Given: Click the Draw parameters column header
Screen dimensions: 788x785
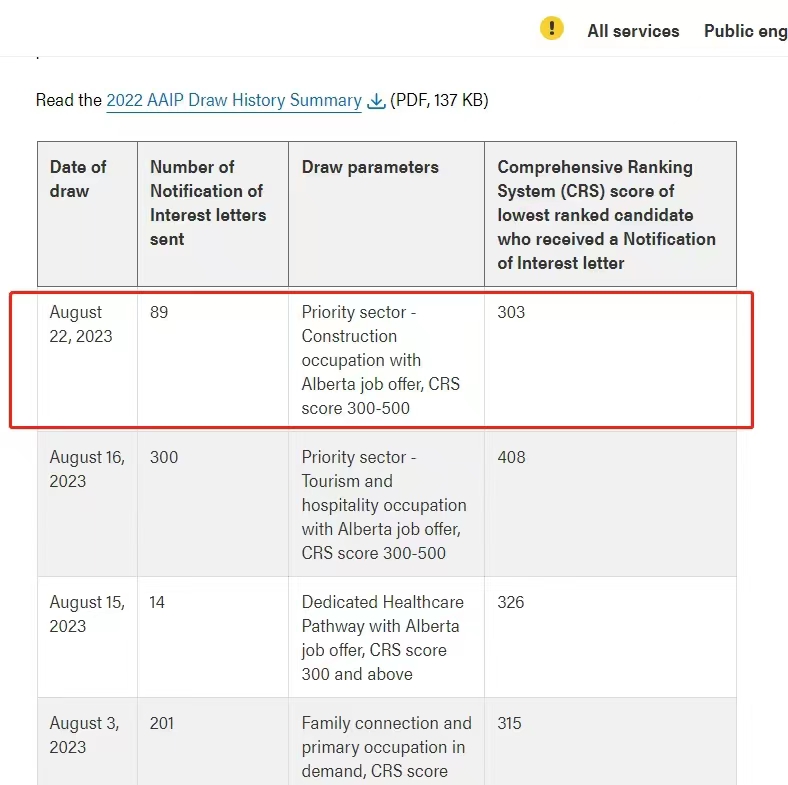Looking at the screenshot, I should pos(386,214).
